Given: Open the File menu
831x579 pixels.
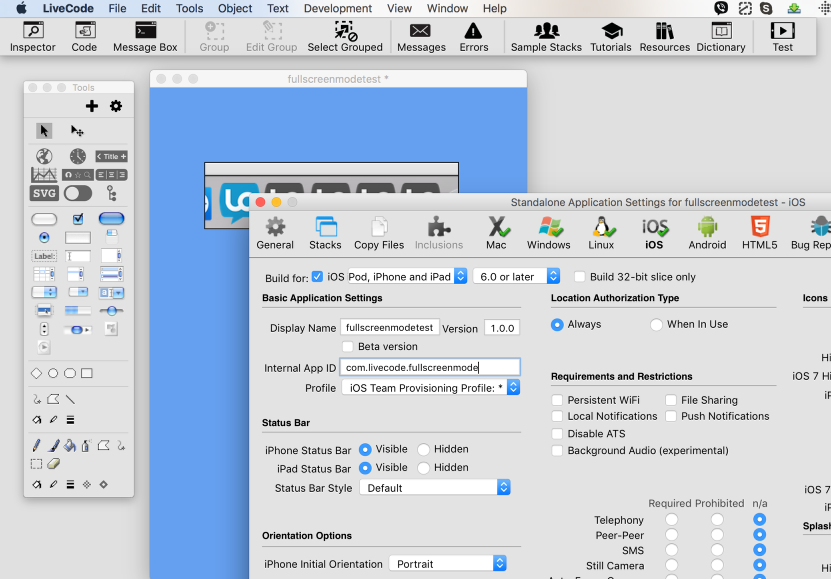Looking at the screenshot, I should (117, 8).
